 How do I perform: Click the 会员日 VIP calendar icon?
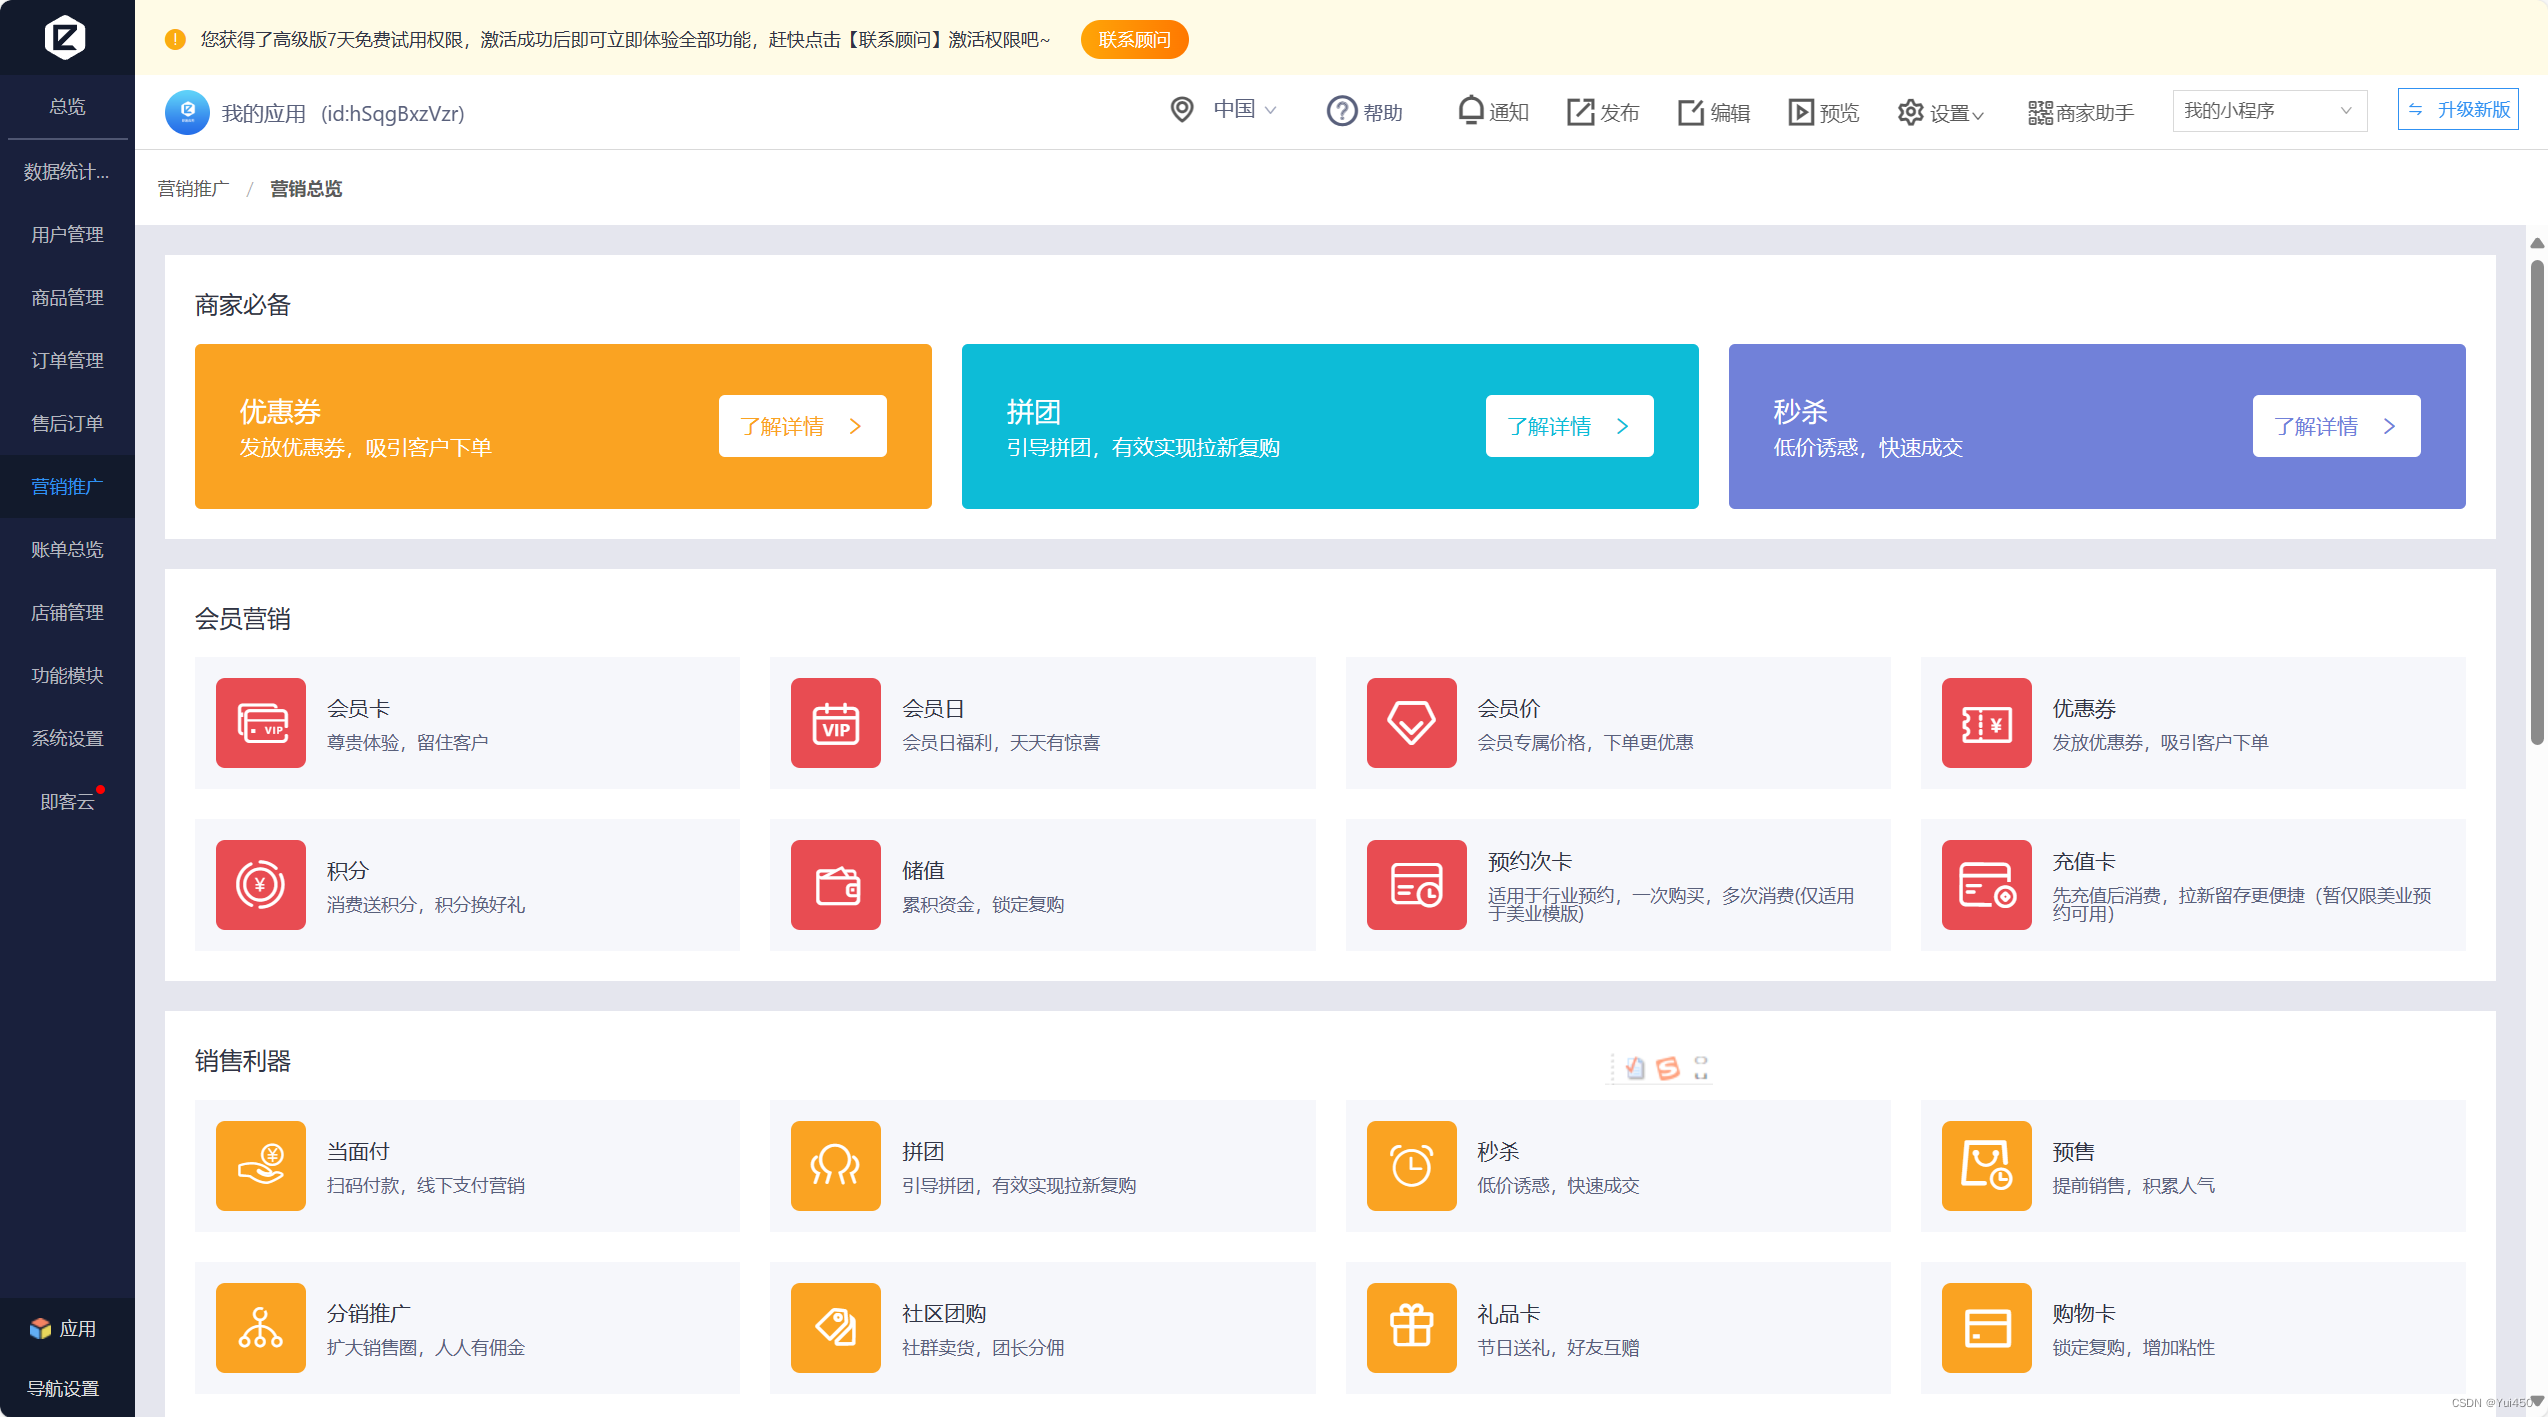pyautogui.click(x=836, y=723)
